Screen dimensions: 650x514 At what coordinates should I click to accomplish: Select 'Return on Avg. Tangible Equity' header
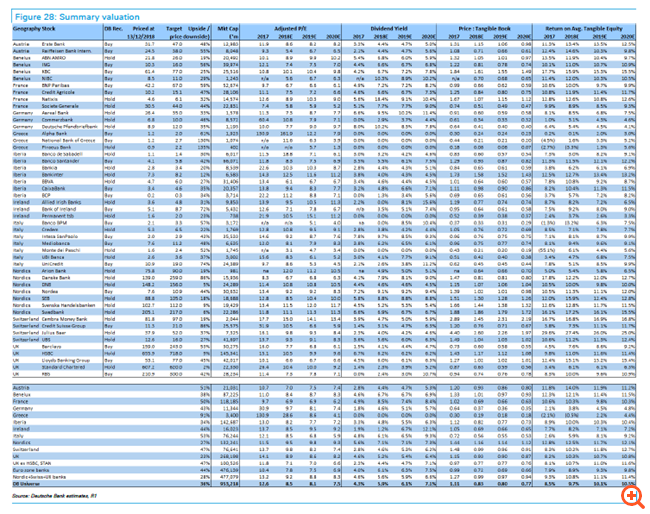pyautogui.click(x=584, y=29)
